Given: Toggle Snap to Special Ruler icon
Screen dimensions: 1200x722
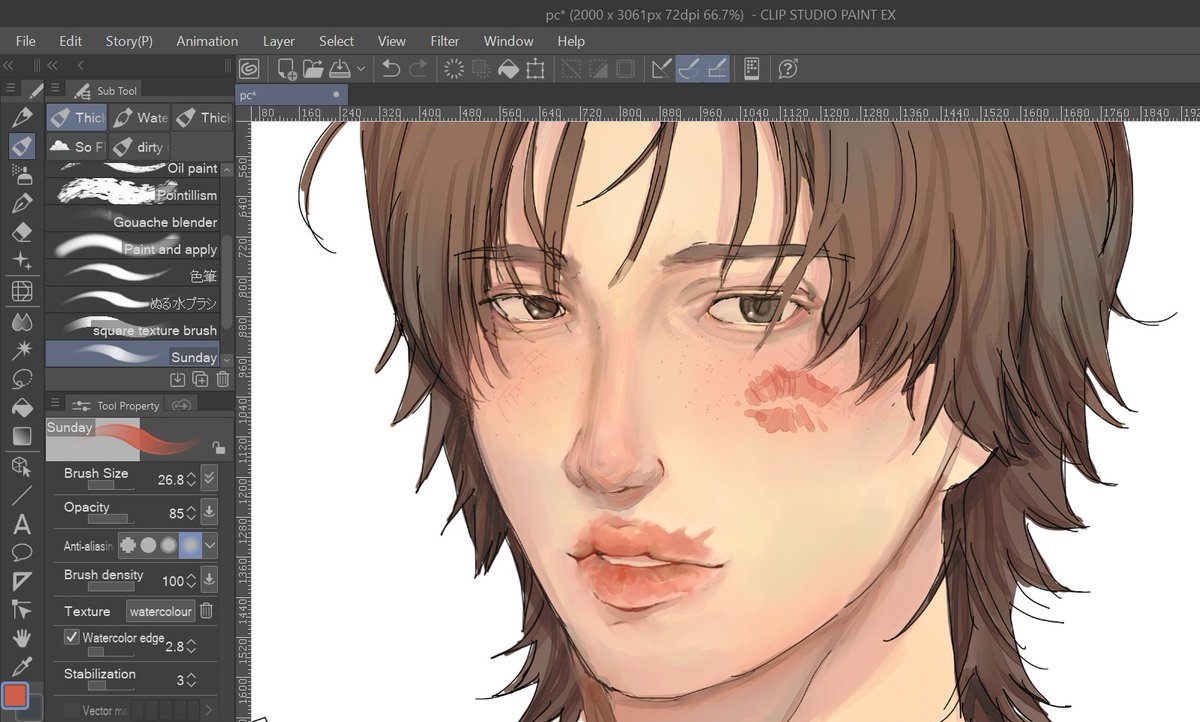Looking at the screenshot, I should (x=689, y=69).
